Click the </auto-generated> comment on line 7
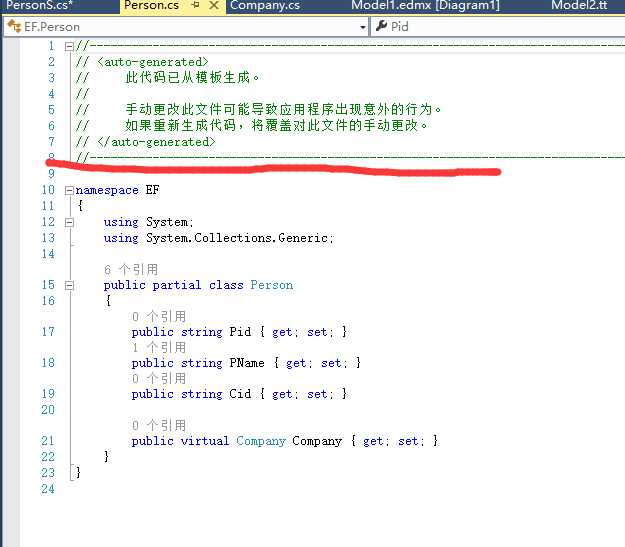Viewport: 625px width, 547px height. [156, 142]
